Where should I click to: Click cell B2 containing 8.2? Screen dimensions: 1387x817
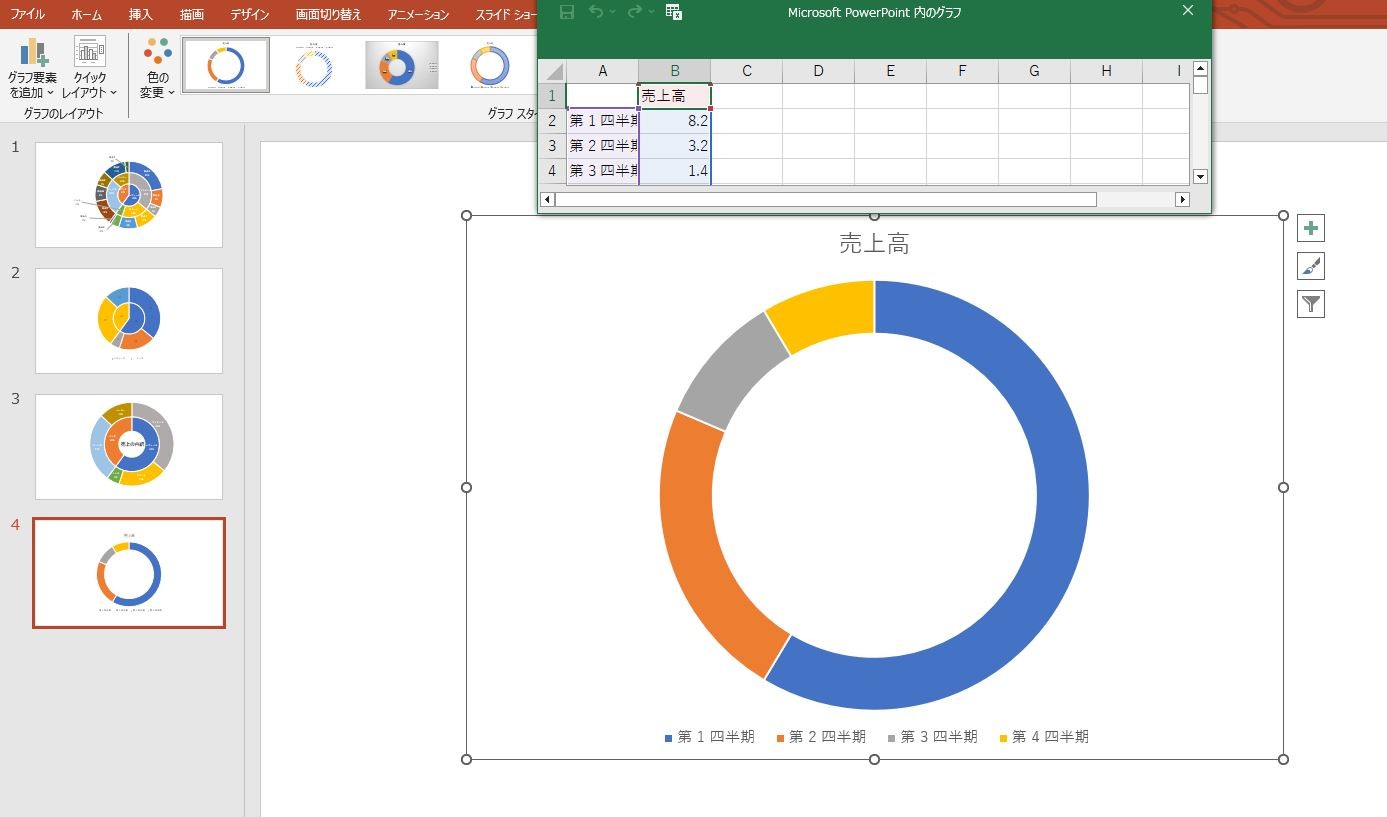pyautogui.click(x=675, y=121)
